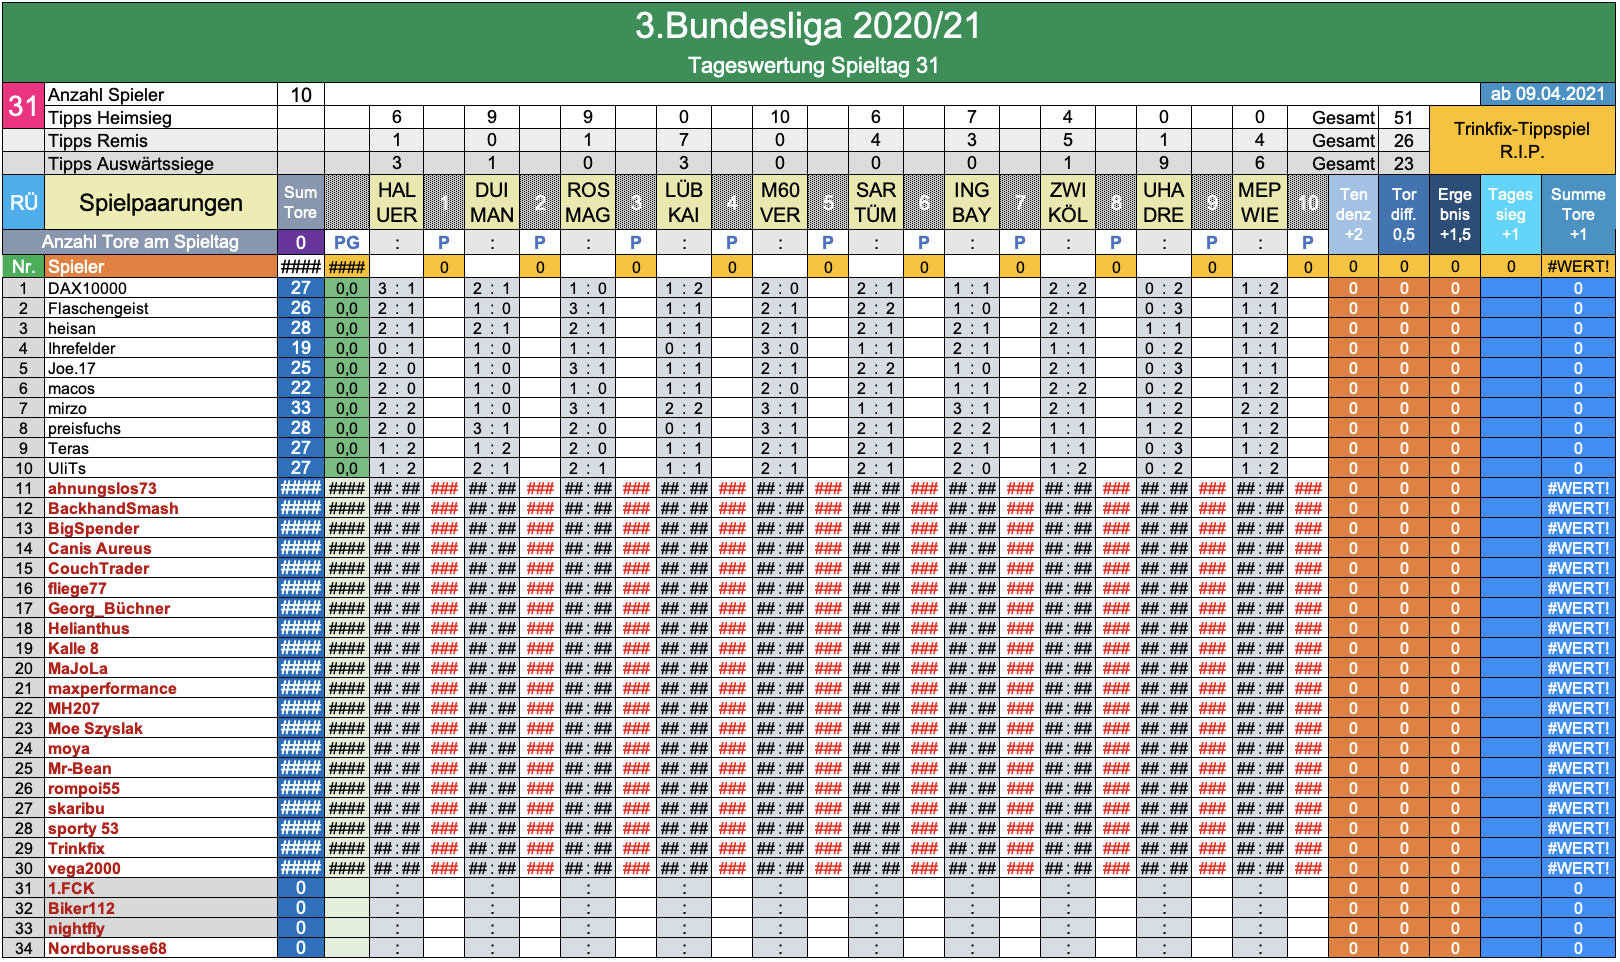This screenshot has width=1620, height=962.
Task: Click the pink matchday number 31 cell
Action: click(x=23, y=106)
